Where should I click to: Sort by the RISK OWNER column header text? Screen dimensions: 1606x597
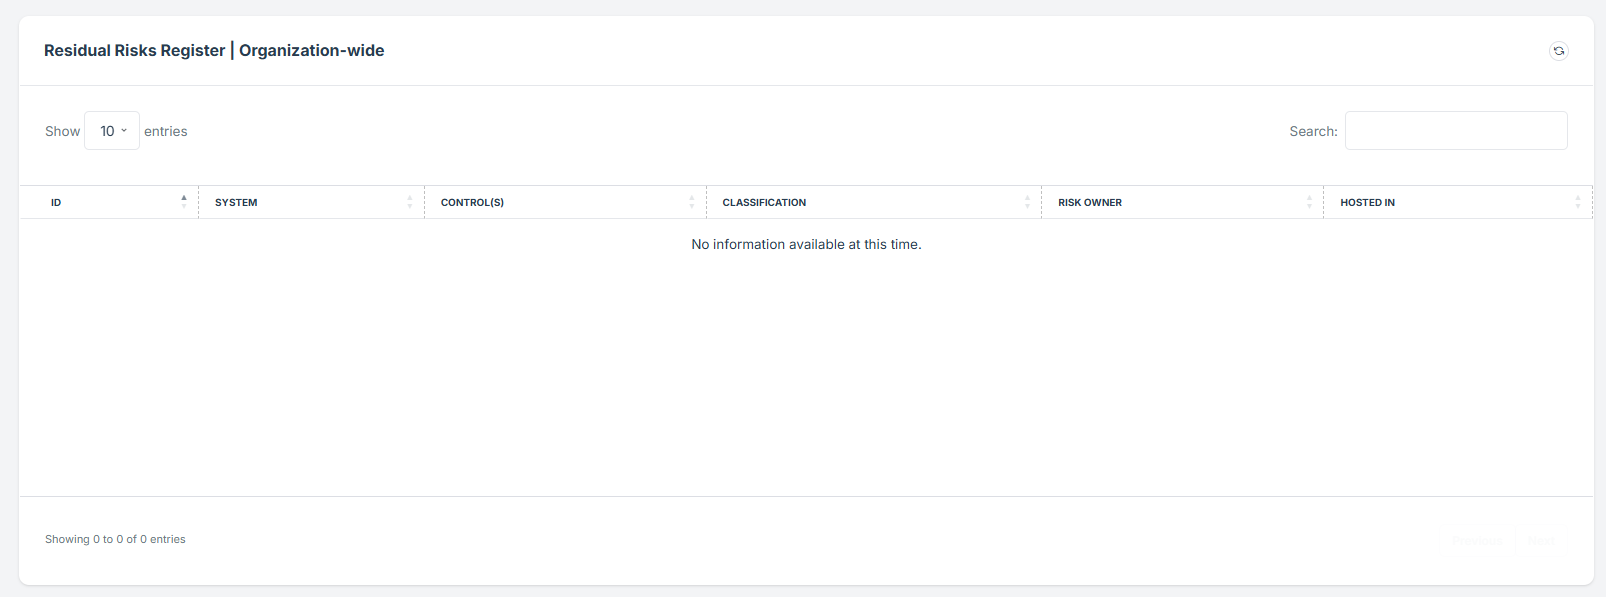click(x=1090, y=203)
